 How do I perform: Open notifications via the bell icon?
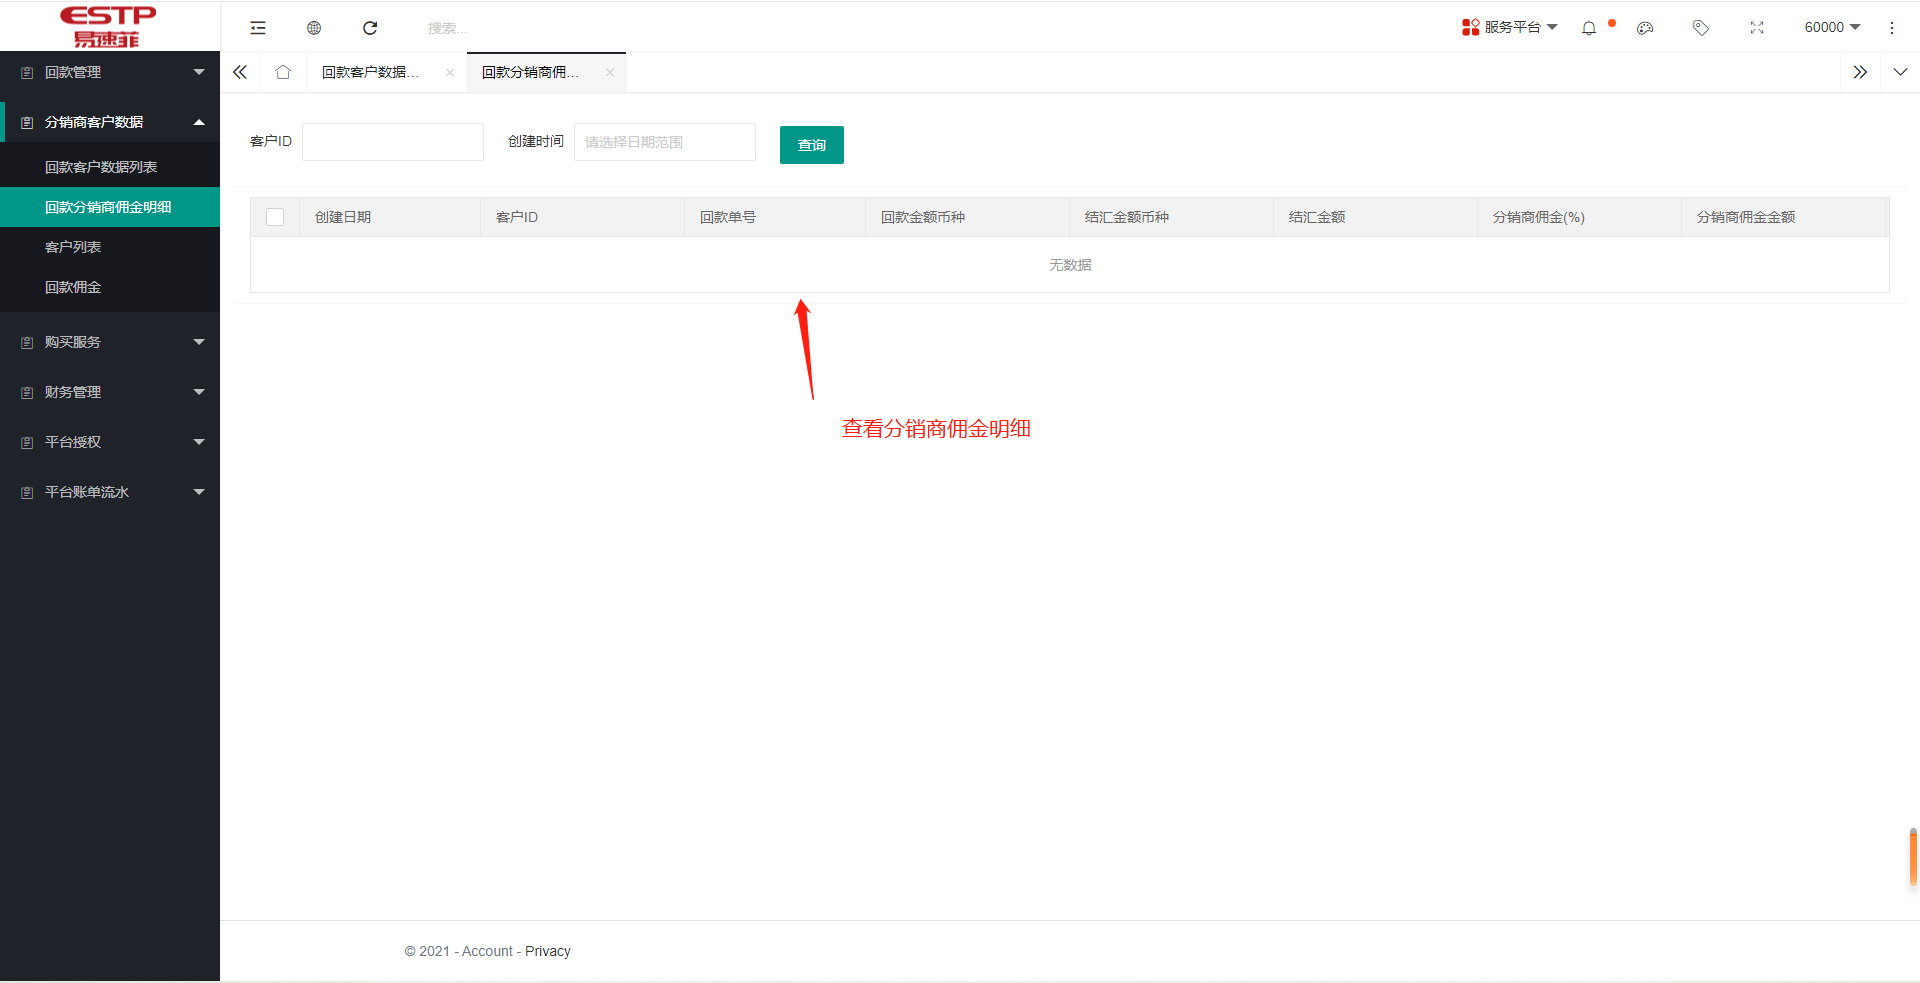[x=1588, y=27]
